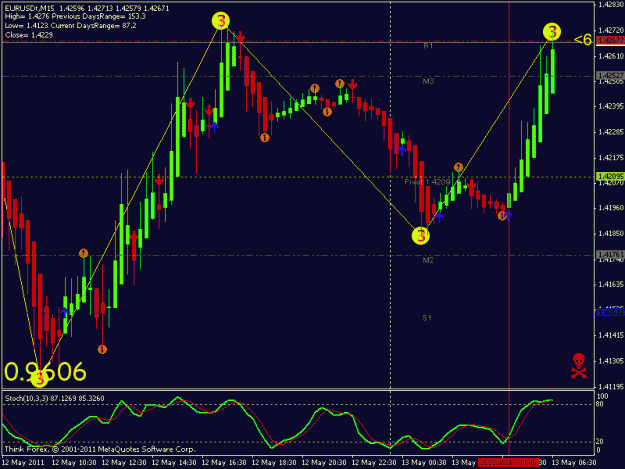Click the blue arrow on the red vertical line

click(x=508, y=216)
